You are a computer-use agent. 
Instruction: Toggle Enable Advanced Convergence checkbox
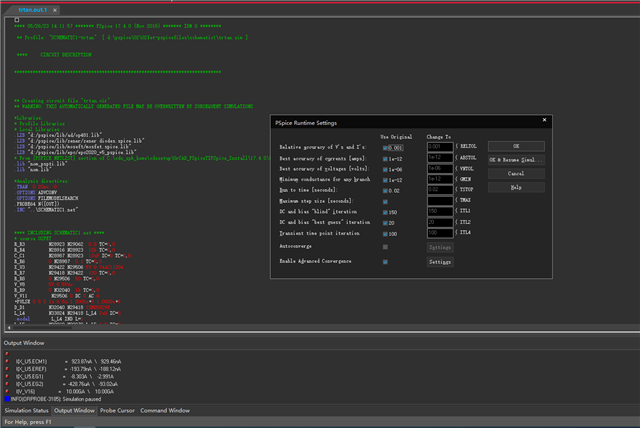click(x=385, y=262)
